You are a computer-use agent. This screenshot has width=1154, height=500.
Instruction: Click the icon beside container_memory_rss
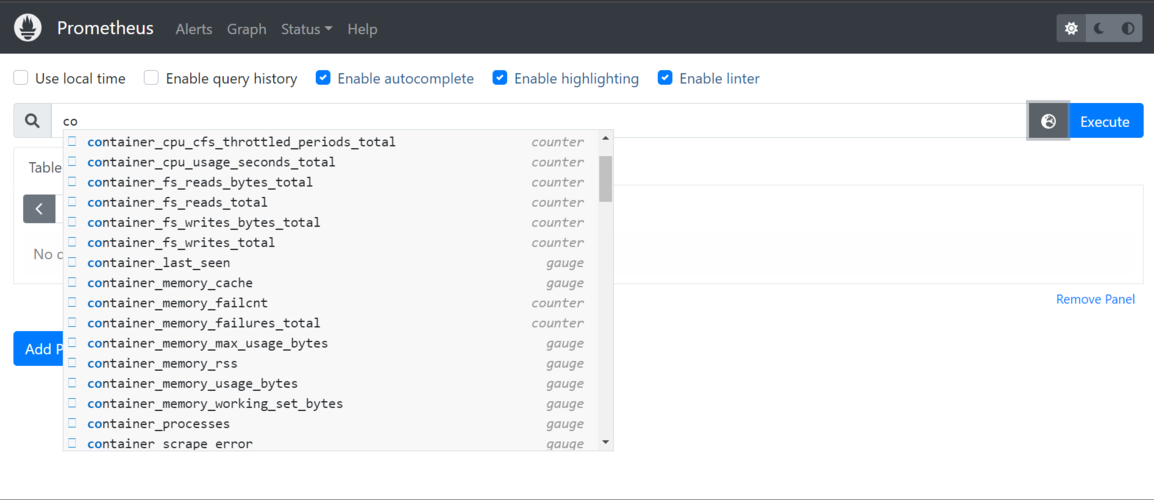pyautogui.click(x=72, y=363)
